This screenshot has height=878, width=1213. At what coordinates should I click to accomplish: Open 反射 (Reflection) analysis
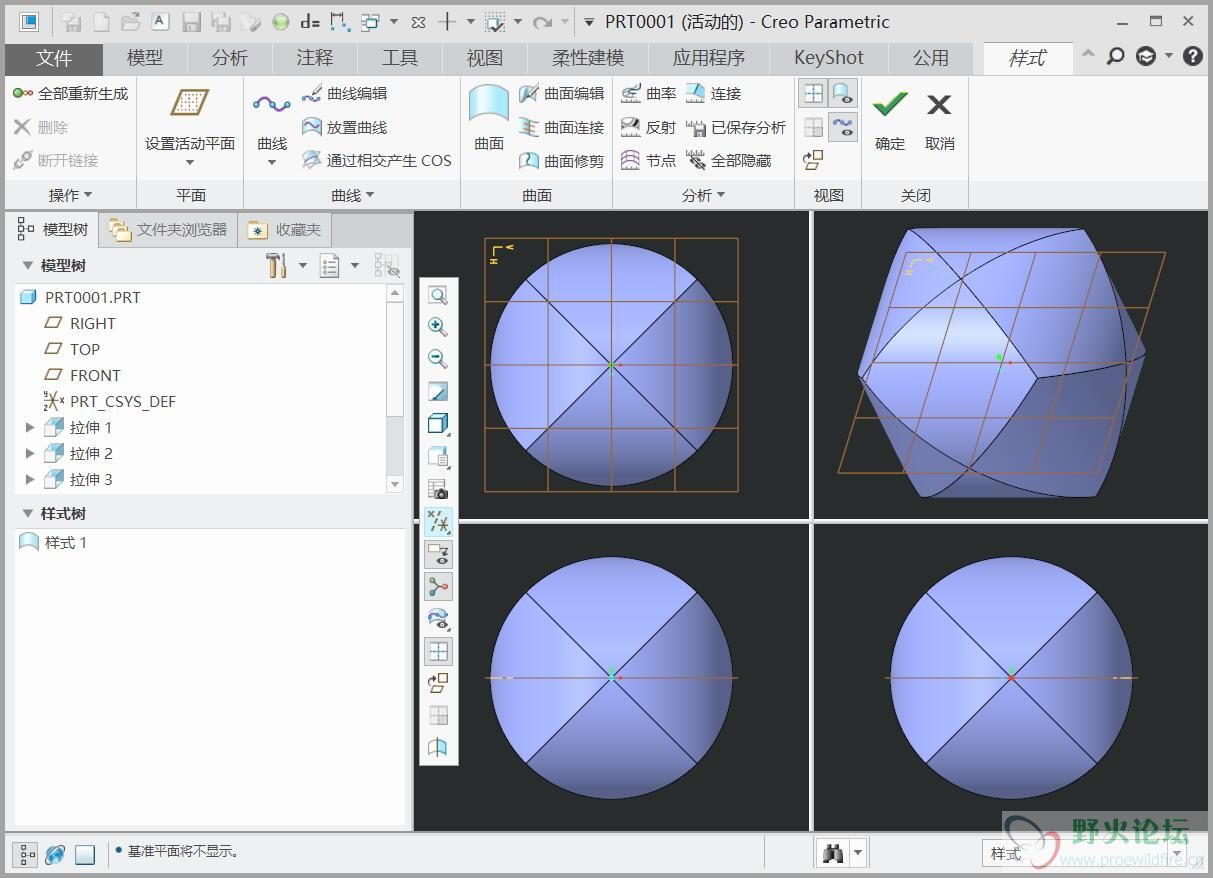pyautogui.click(x=648, y=127)
